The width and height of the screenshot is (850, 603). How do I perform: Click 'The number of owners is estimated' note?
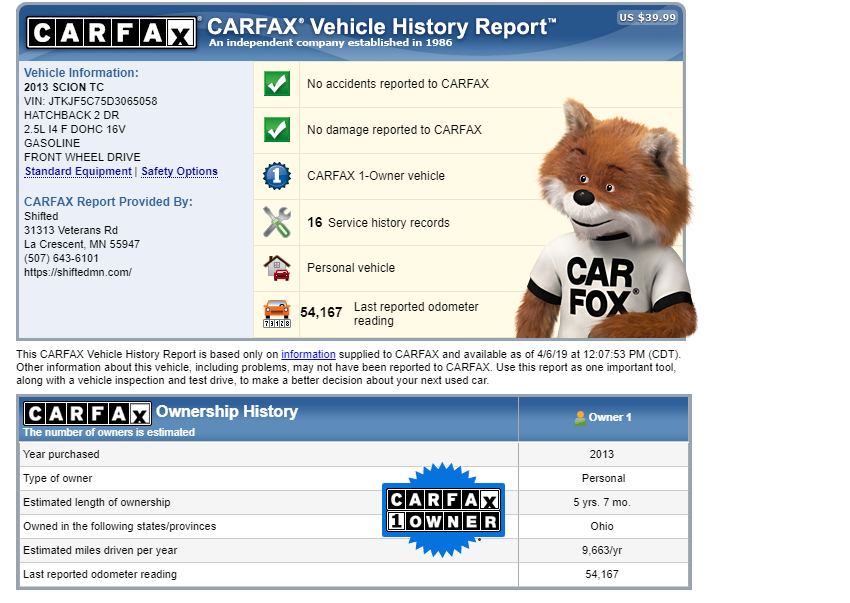pyautogui.click(x=109, y=432)
